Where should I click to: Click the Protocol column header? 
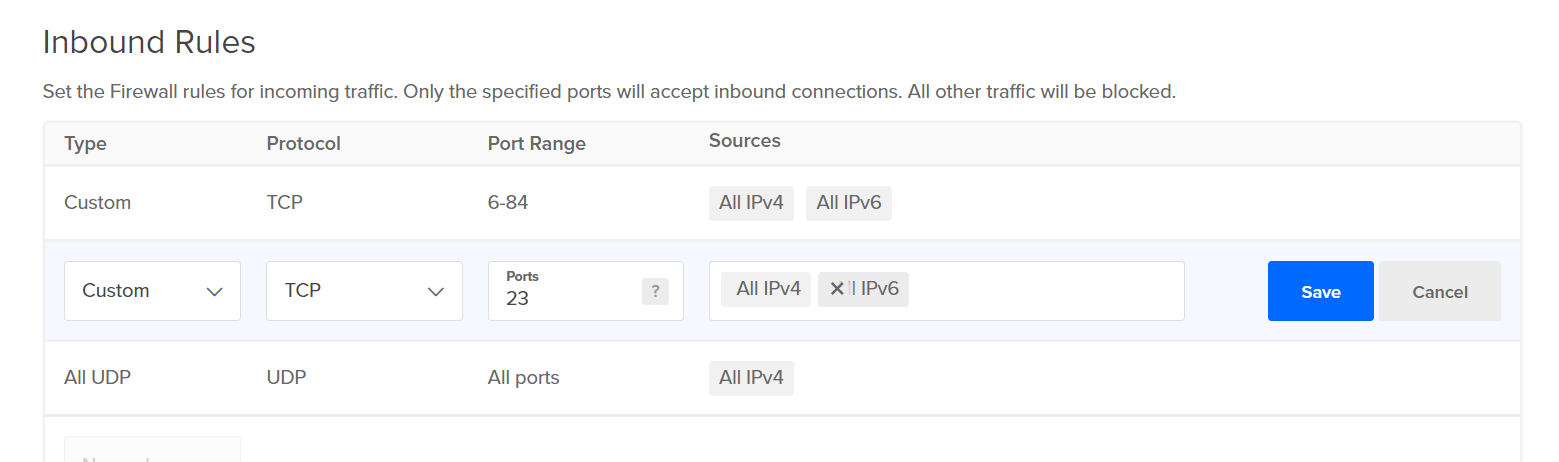tap(303, 144)
